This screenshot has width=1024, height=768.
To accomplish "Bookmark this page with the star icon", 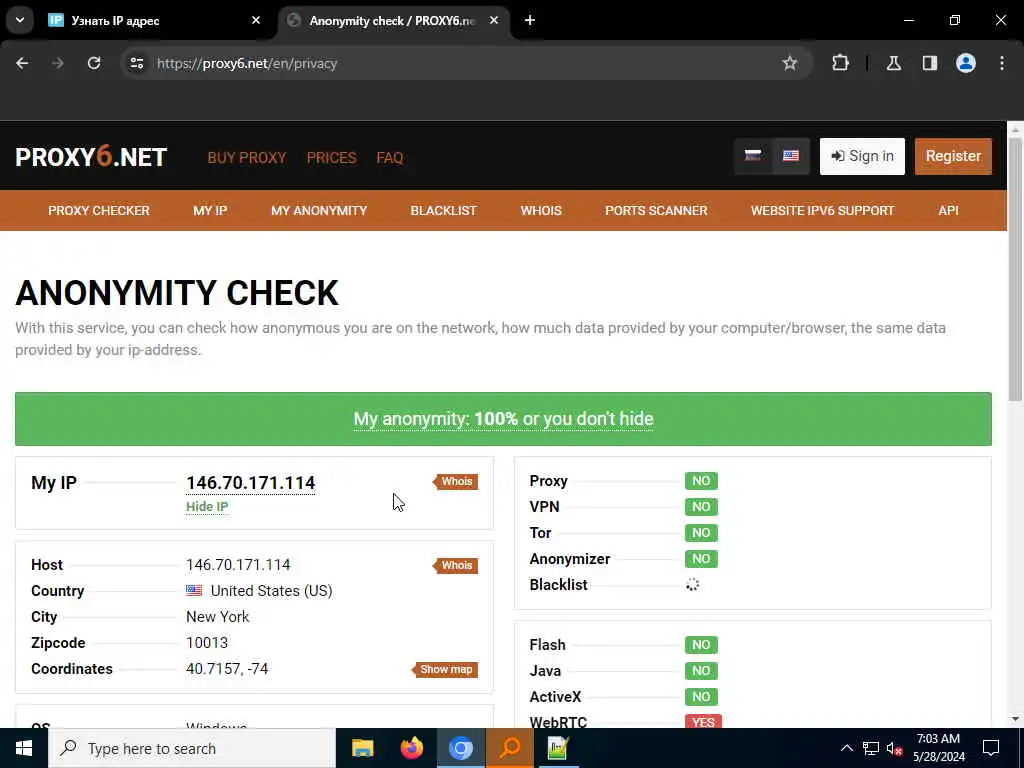I will [790, 63].
